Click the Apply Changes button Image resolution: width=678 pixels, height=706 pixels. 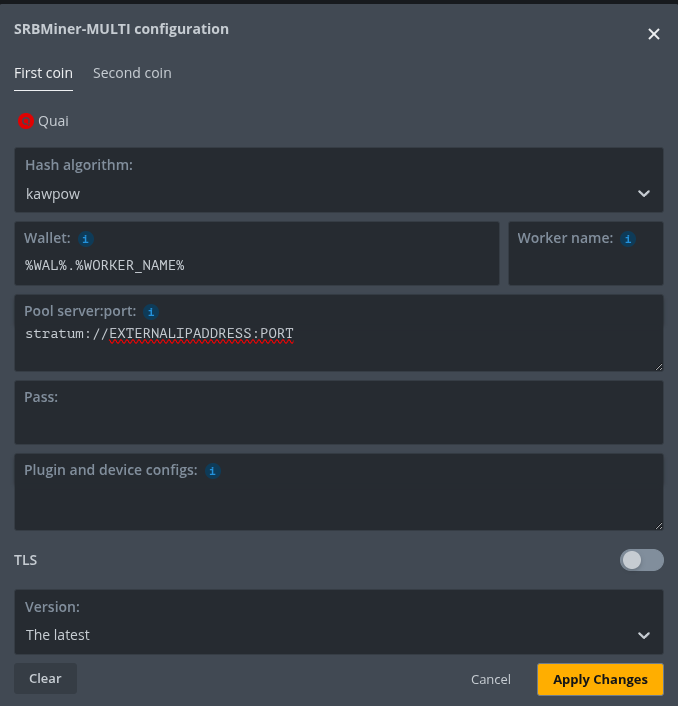pyautogui.click(x=600, y=679)
